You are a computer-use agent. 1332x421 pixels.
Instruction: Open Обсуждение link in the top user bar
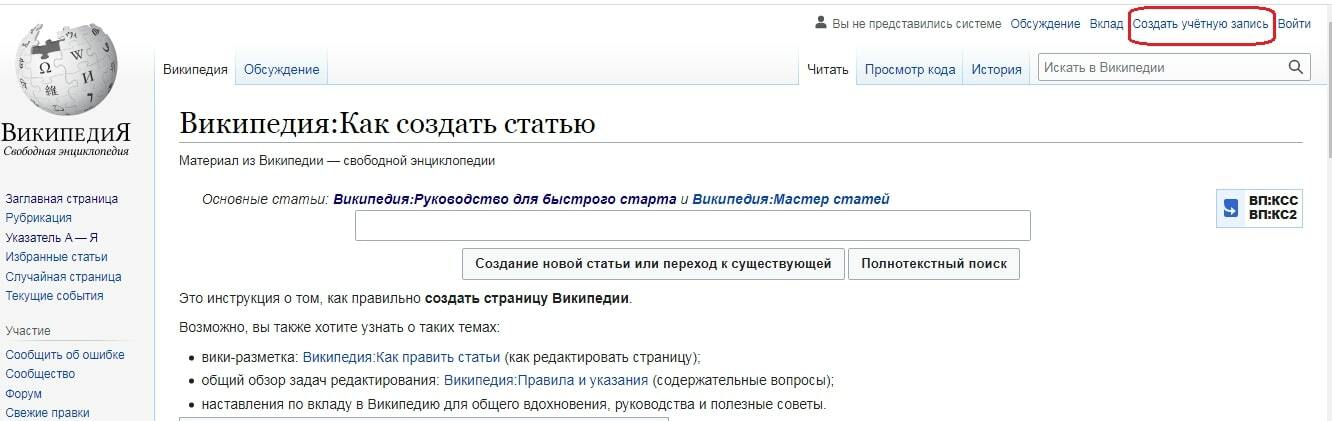coord(1045,24)
